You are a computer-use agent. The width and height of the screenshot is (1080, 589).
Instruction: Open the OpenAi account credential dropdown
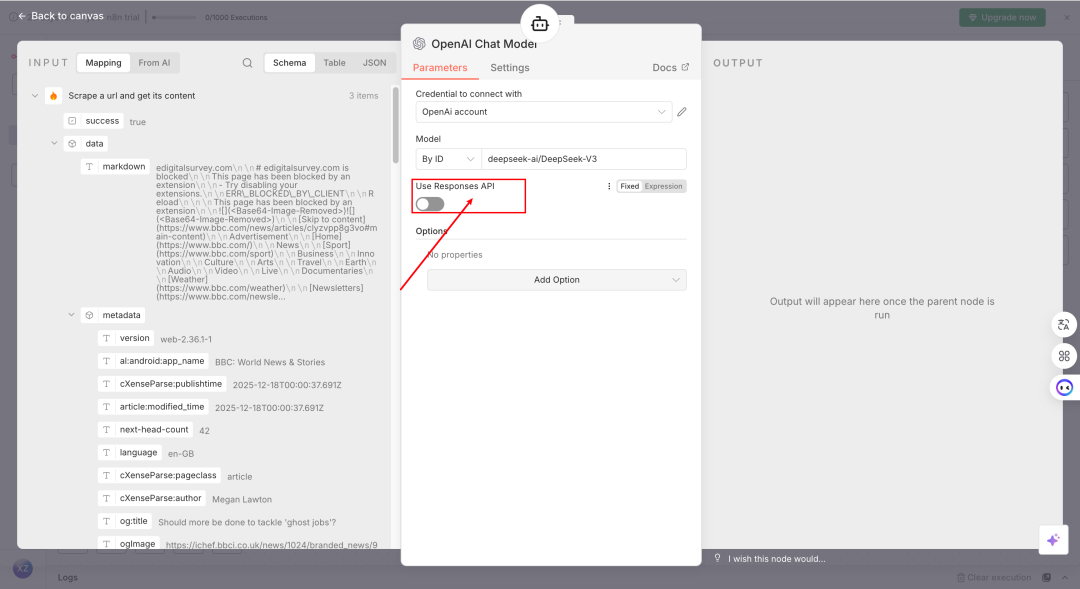(x=544, y=112)
